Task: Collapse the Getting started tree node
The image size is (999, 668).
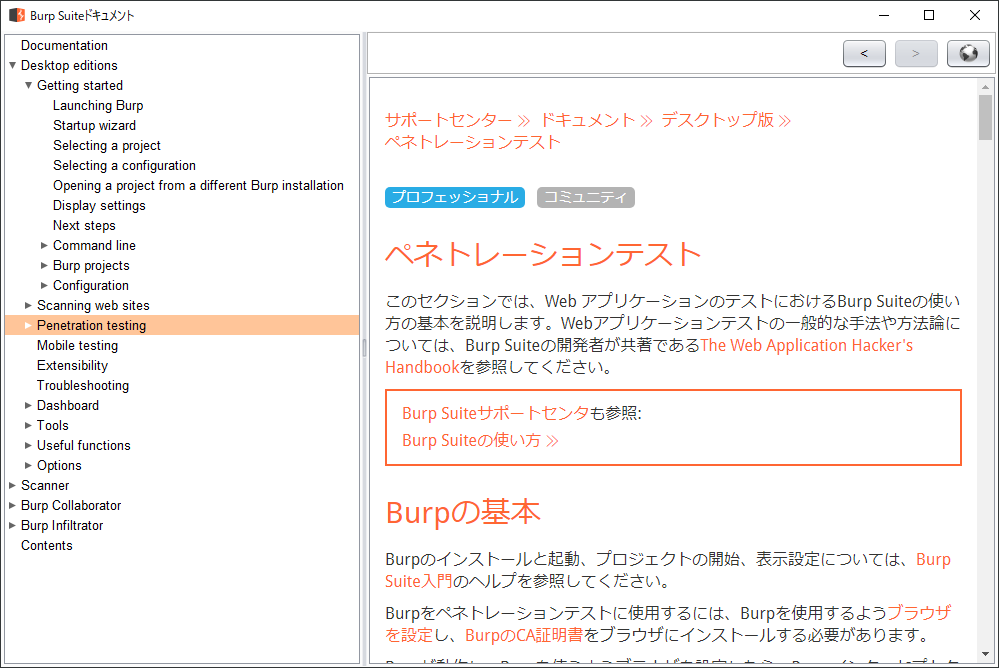Action: click(x=28, y=85)
